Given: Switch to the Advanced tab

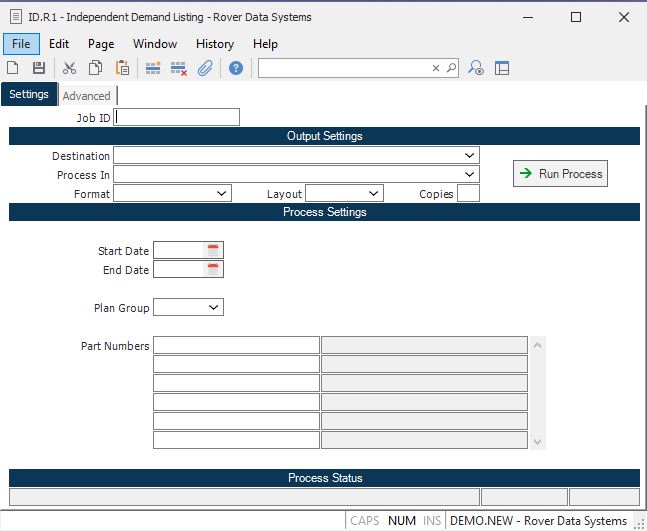Looking at the screenshot, I should pos(87,96).
